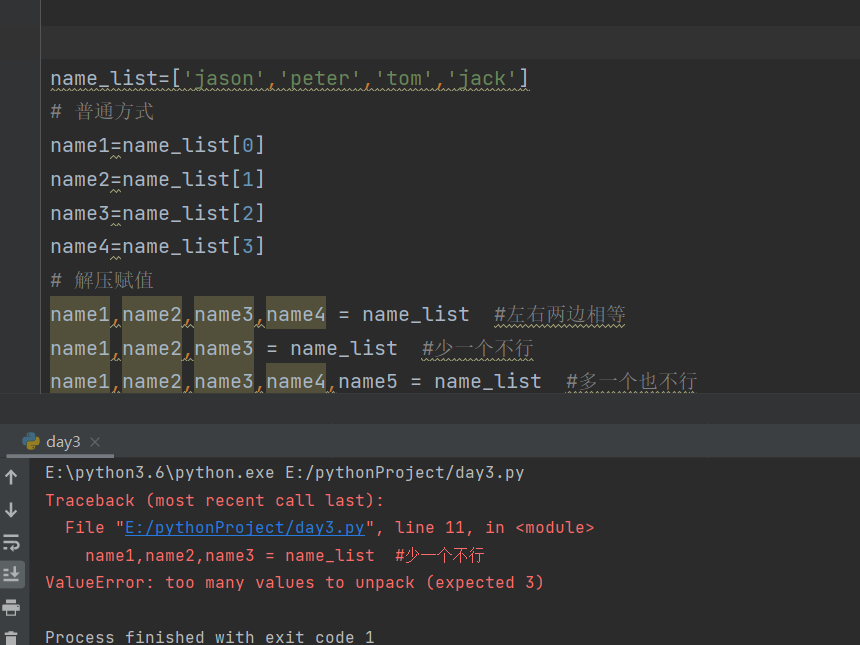Viewport: 860px width, 645px height.
Task: Click the print icon in Run panel
Action: (11, 607)
